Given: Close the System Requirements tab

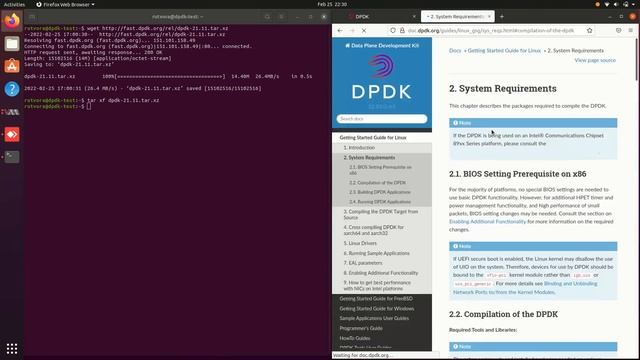Looking at the screenshot, I should point(489,17).
